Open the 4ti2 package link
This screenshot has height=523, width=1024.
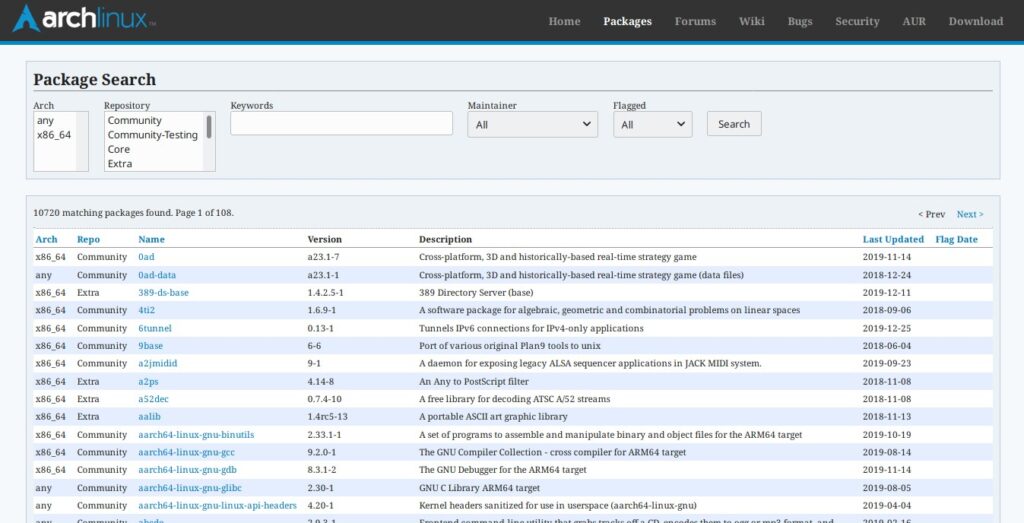click(x=146, y=310)
